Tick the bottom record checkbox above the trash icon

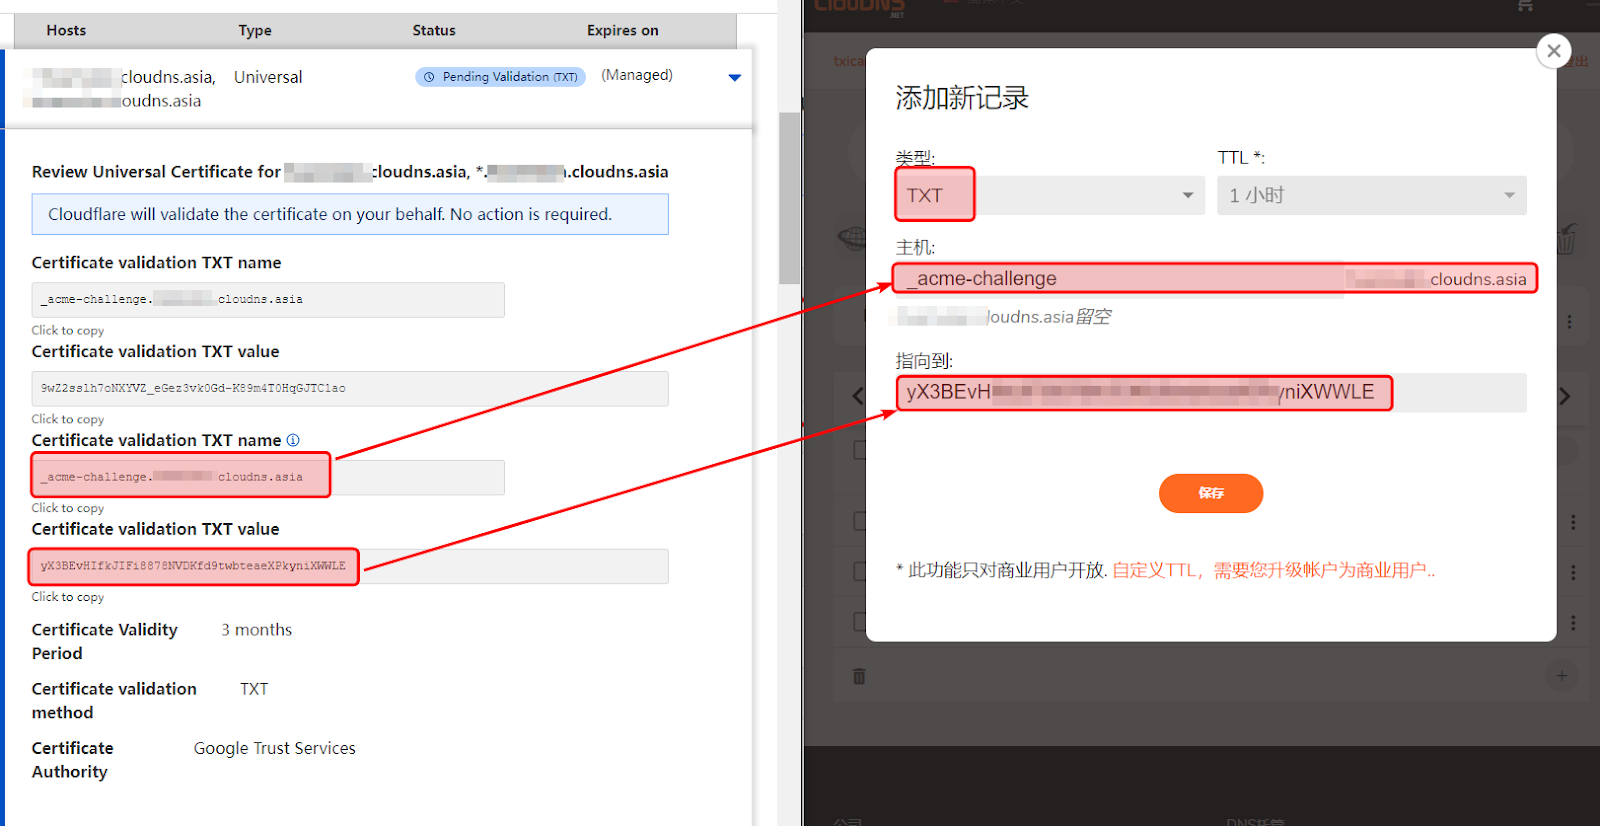coord(859,621)
